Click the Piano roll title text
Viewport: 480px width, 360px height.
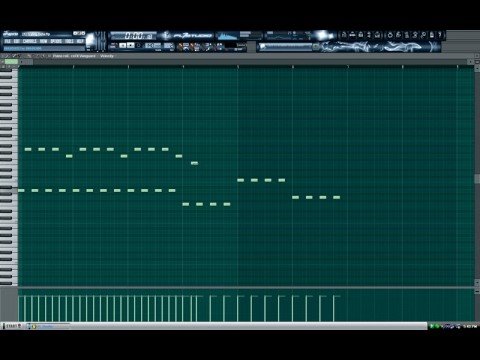coord(74,56)
